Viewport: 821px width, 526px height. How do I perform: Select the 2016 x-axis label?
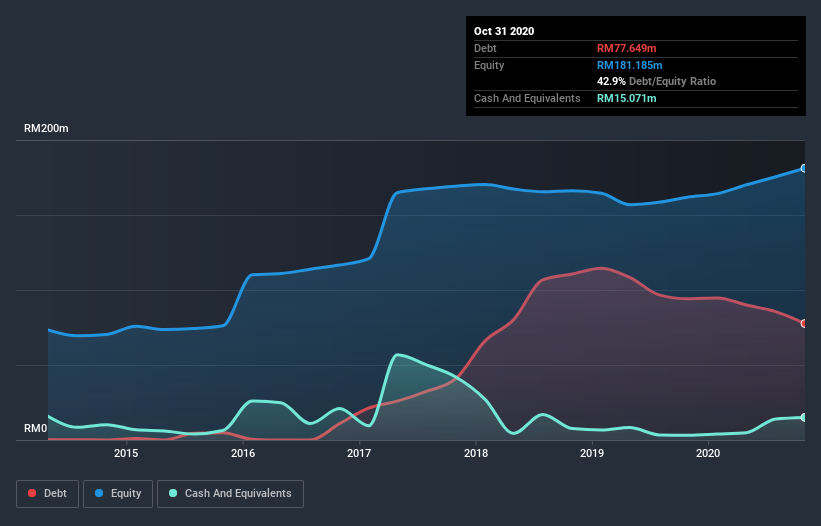coord(243,453)
